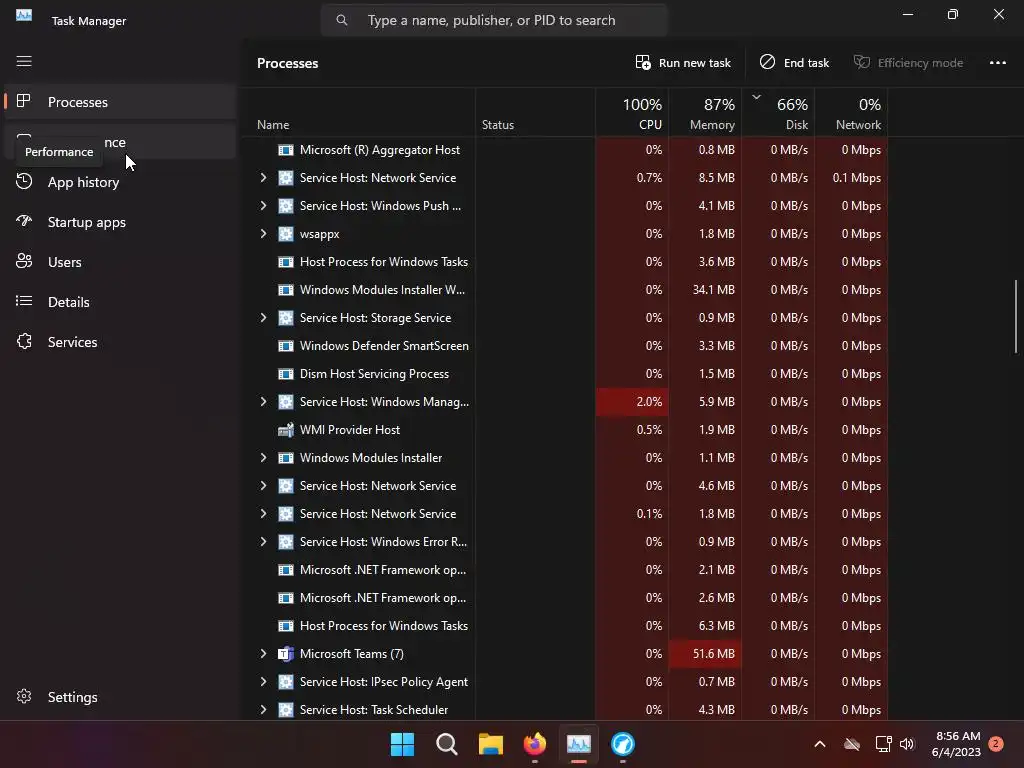Click the Task Manager taskbar icon
The image size is (1024, 768).
(579, 744)
